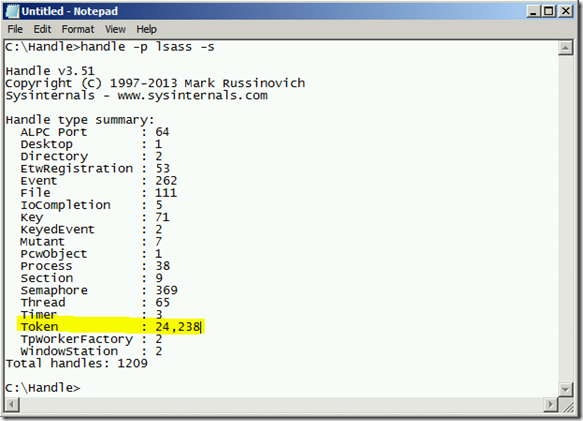Click the 'File : 111' row
This screenshot has width=583, height=421.
point(99,193)
